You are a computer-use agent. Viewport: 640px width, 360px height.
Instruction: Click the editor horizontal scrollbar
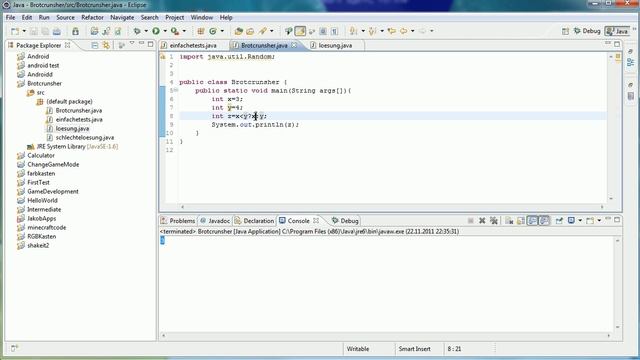tap(392, 207)
